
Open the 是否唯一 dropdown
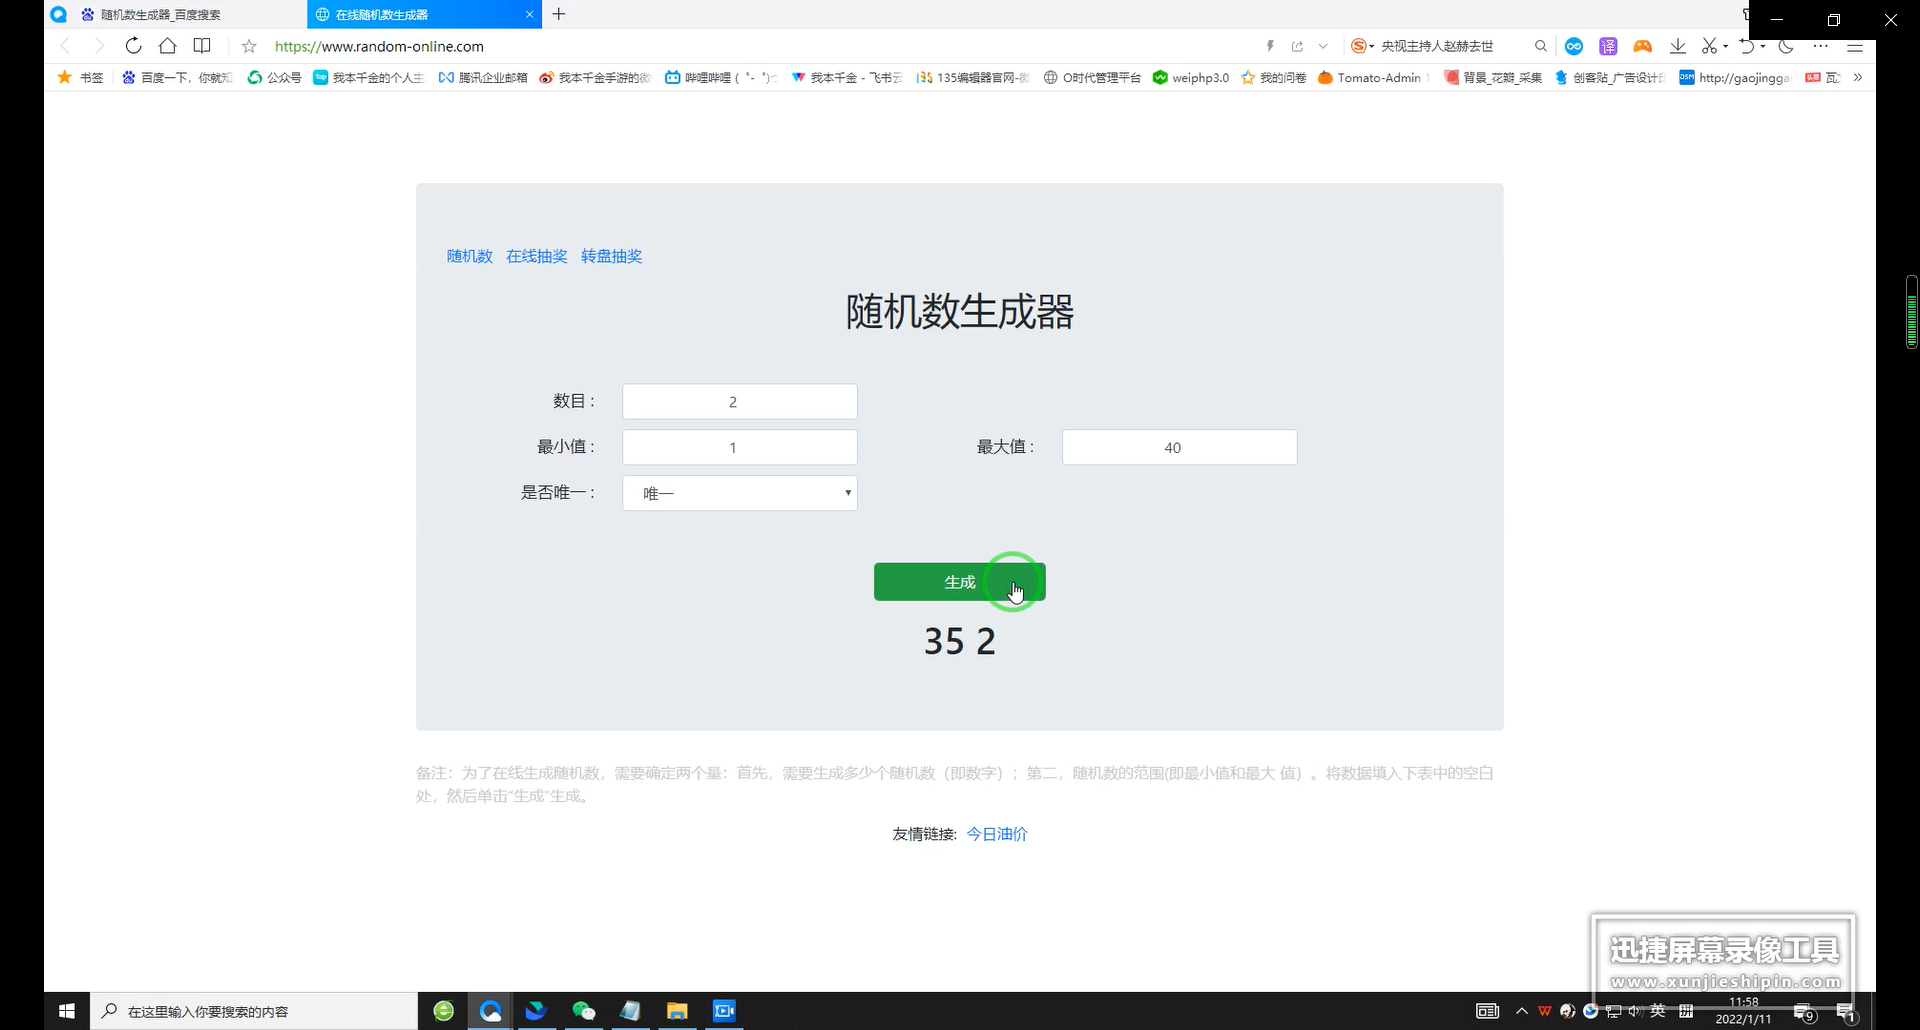[740, 493]
